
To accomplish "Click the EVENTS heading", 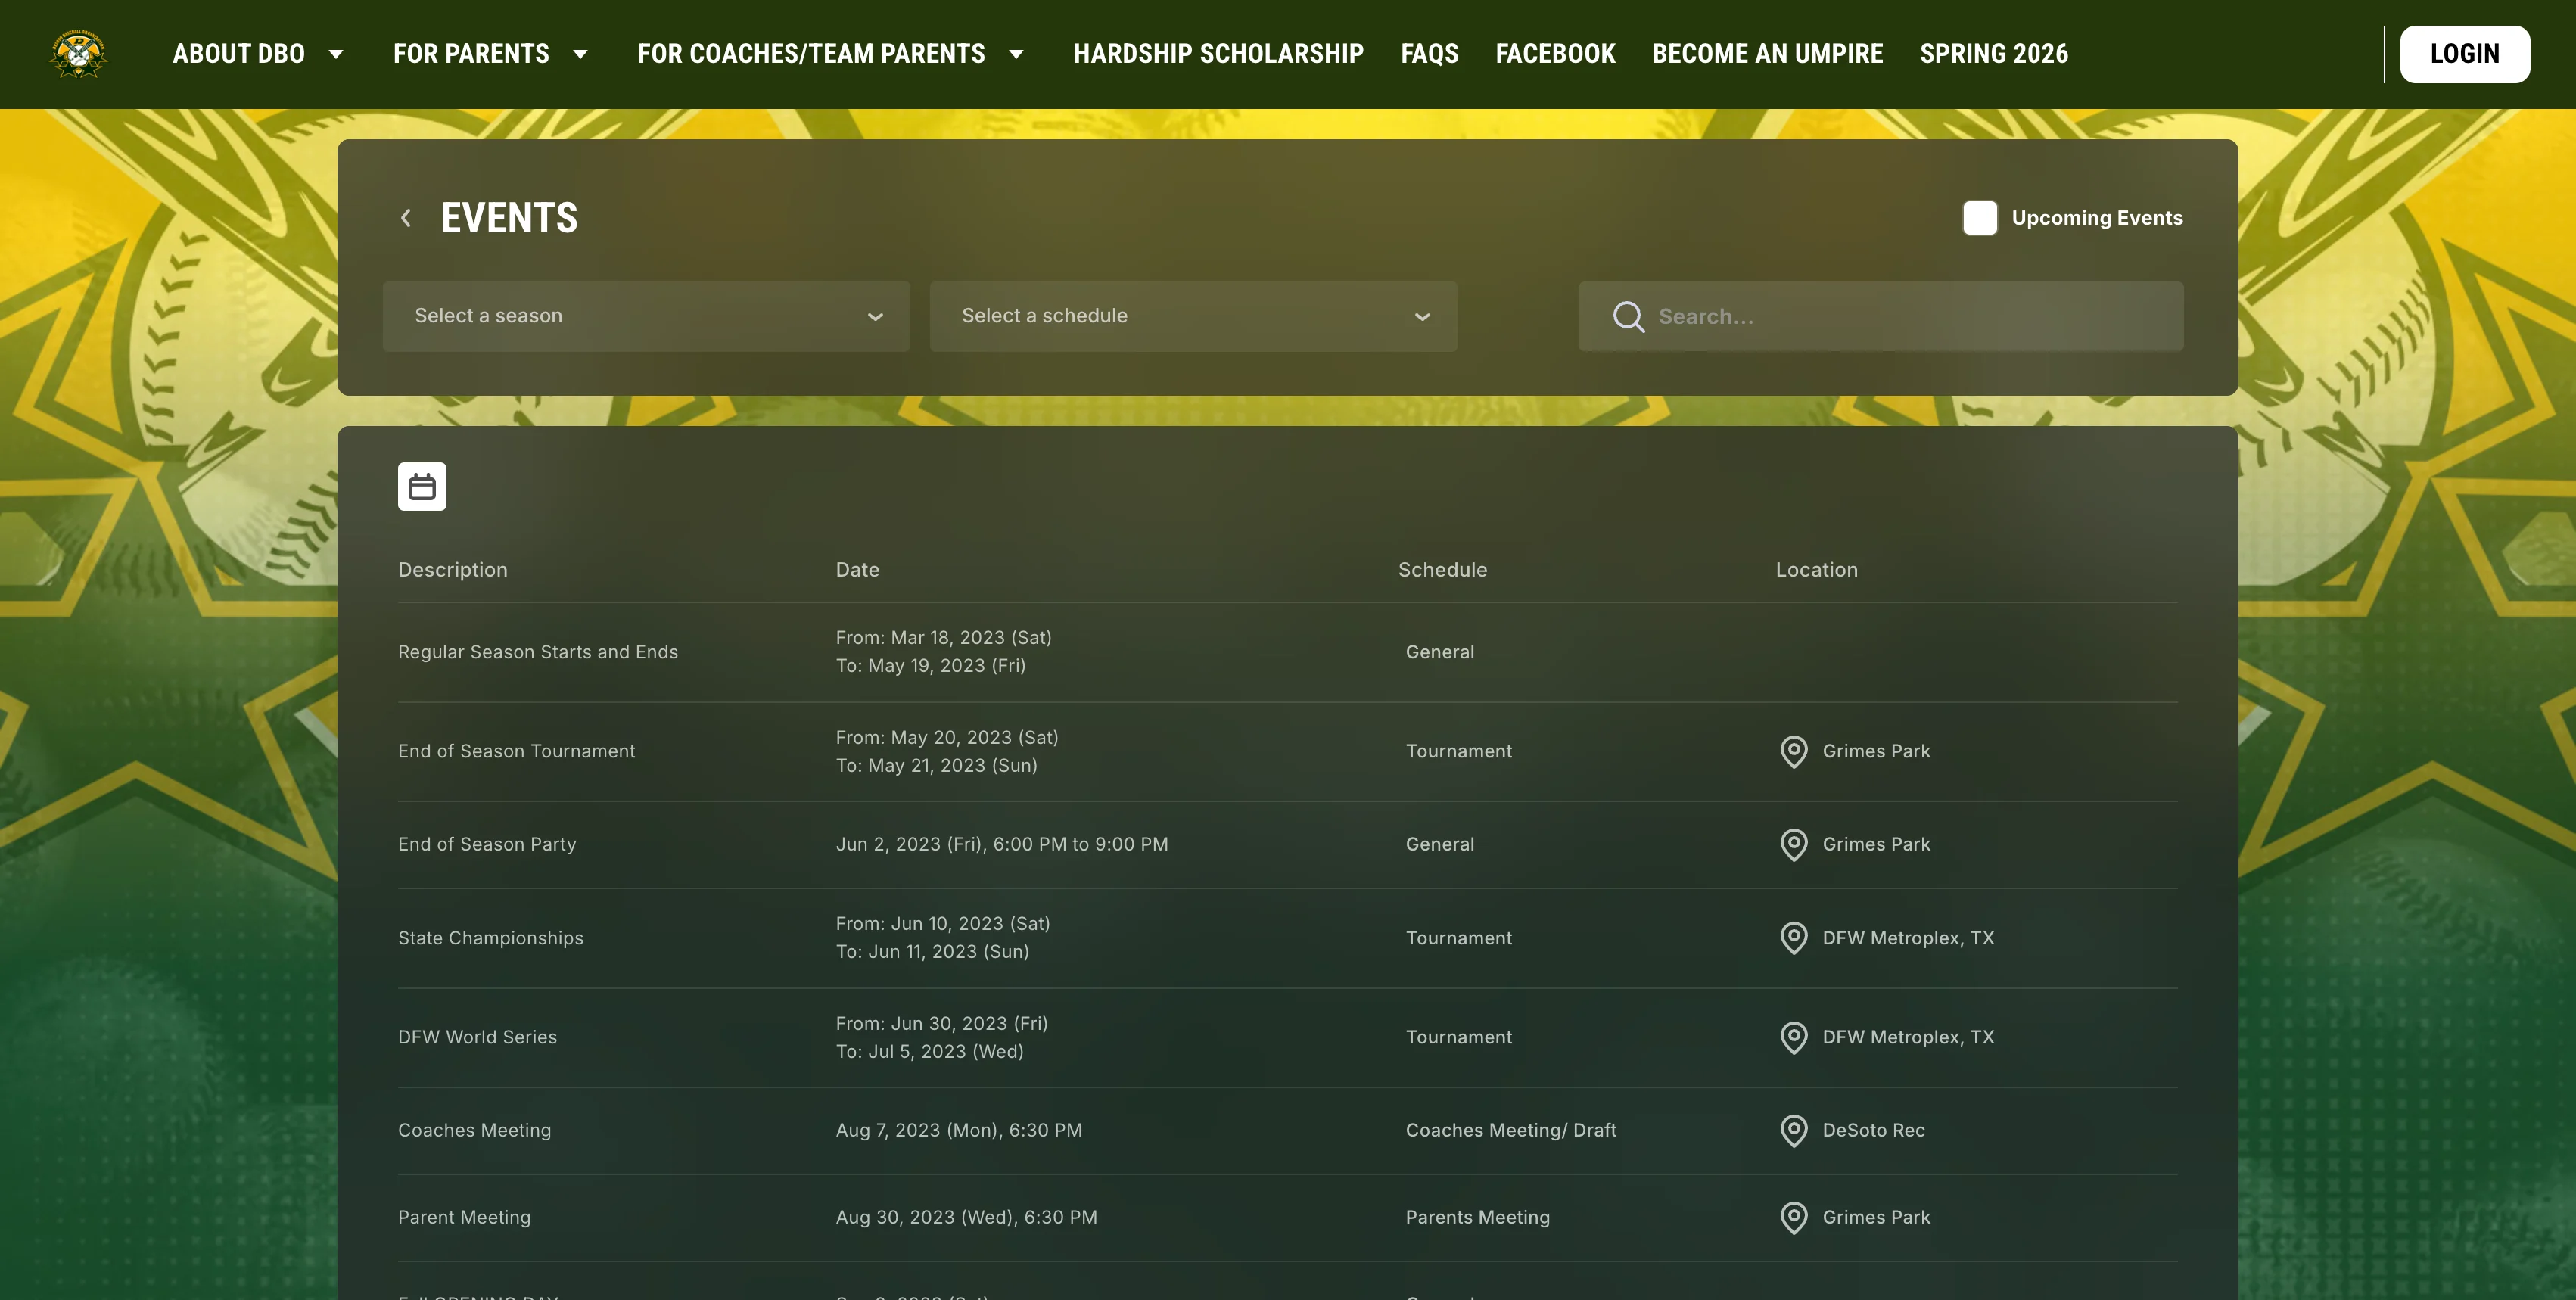I will (509, 218).
